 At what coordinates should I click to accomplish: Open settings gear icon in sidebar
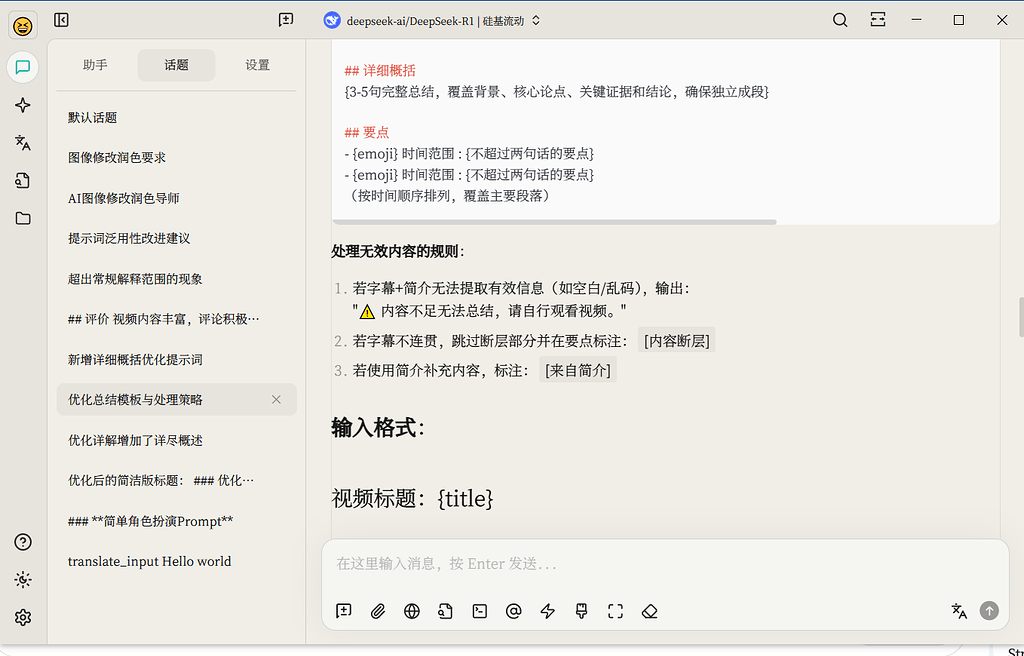point(23,617)
